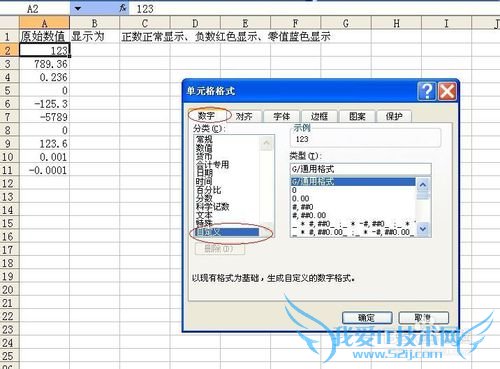This screenshot has height=369, width=500.
Task: Click the fx insert function icon
Action: click(x=123, y=8)
